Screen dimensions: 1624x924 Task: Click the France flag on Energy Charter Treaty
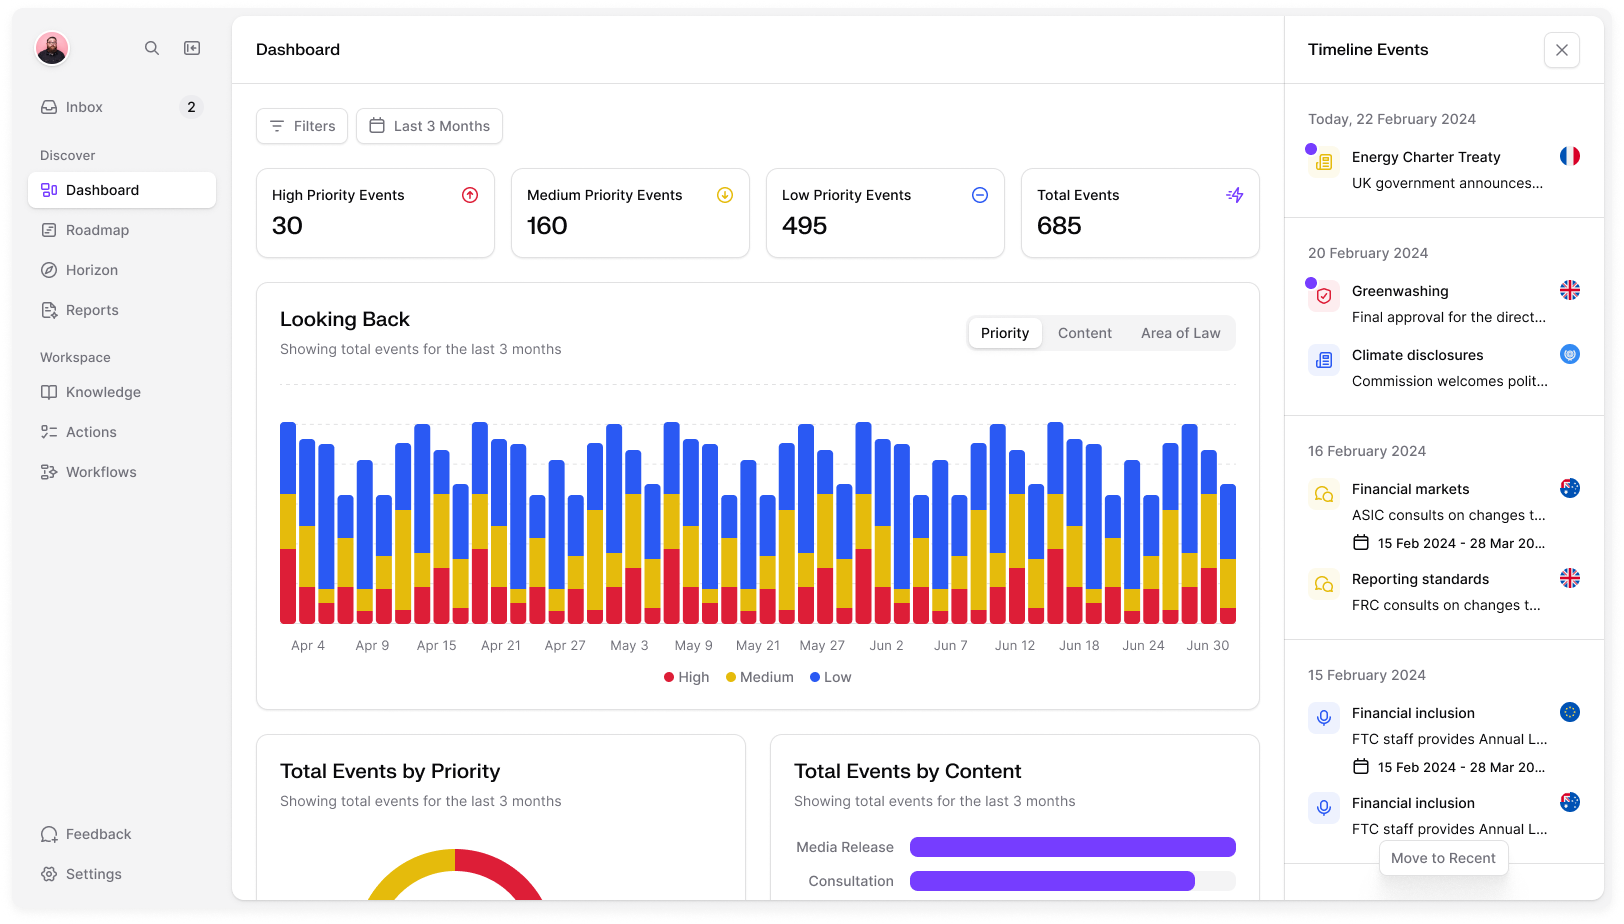1570,156
